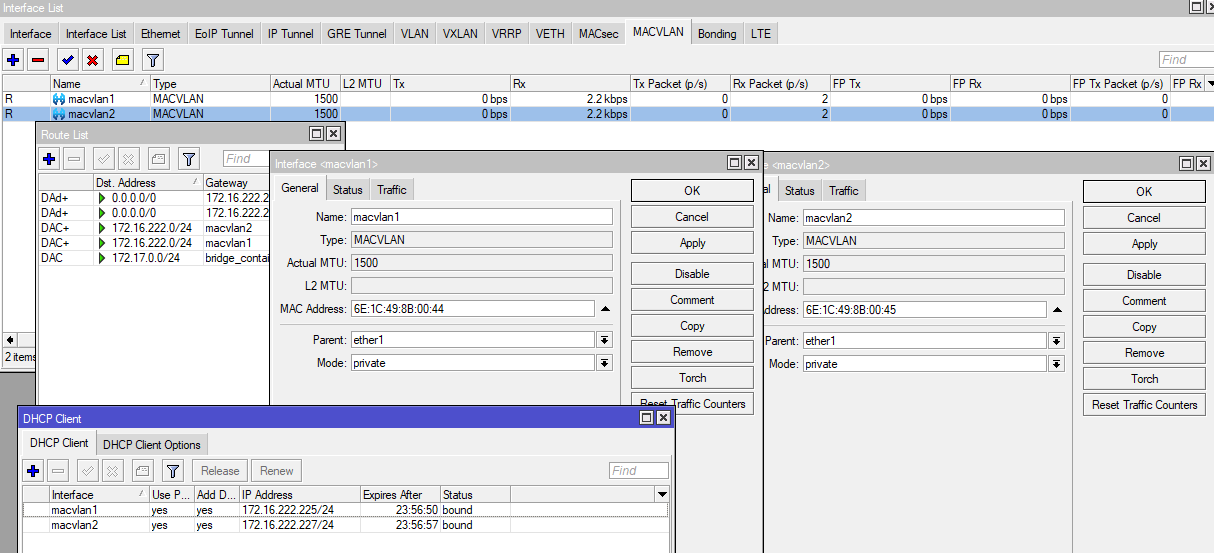
Task: Click Reset Traffic Counters in macvlan2 dialog
Action: (1144, 405)
